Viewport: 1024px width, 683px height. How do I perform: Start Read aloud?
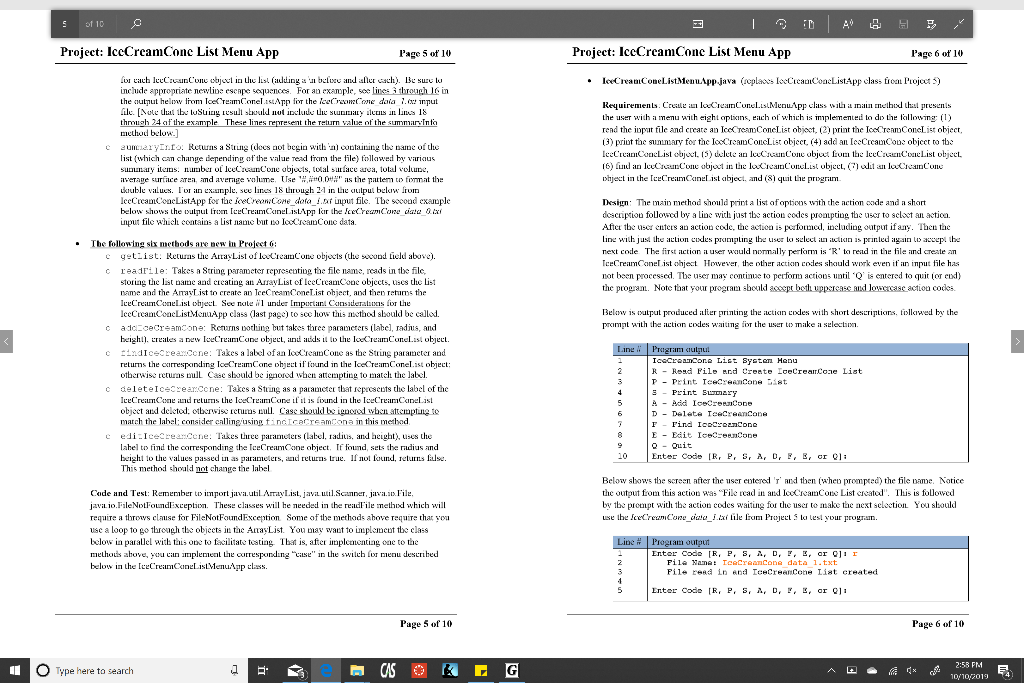pos(848,24)
